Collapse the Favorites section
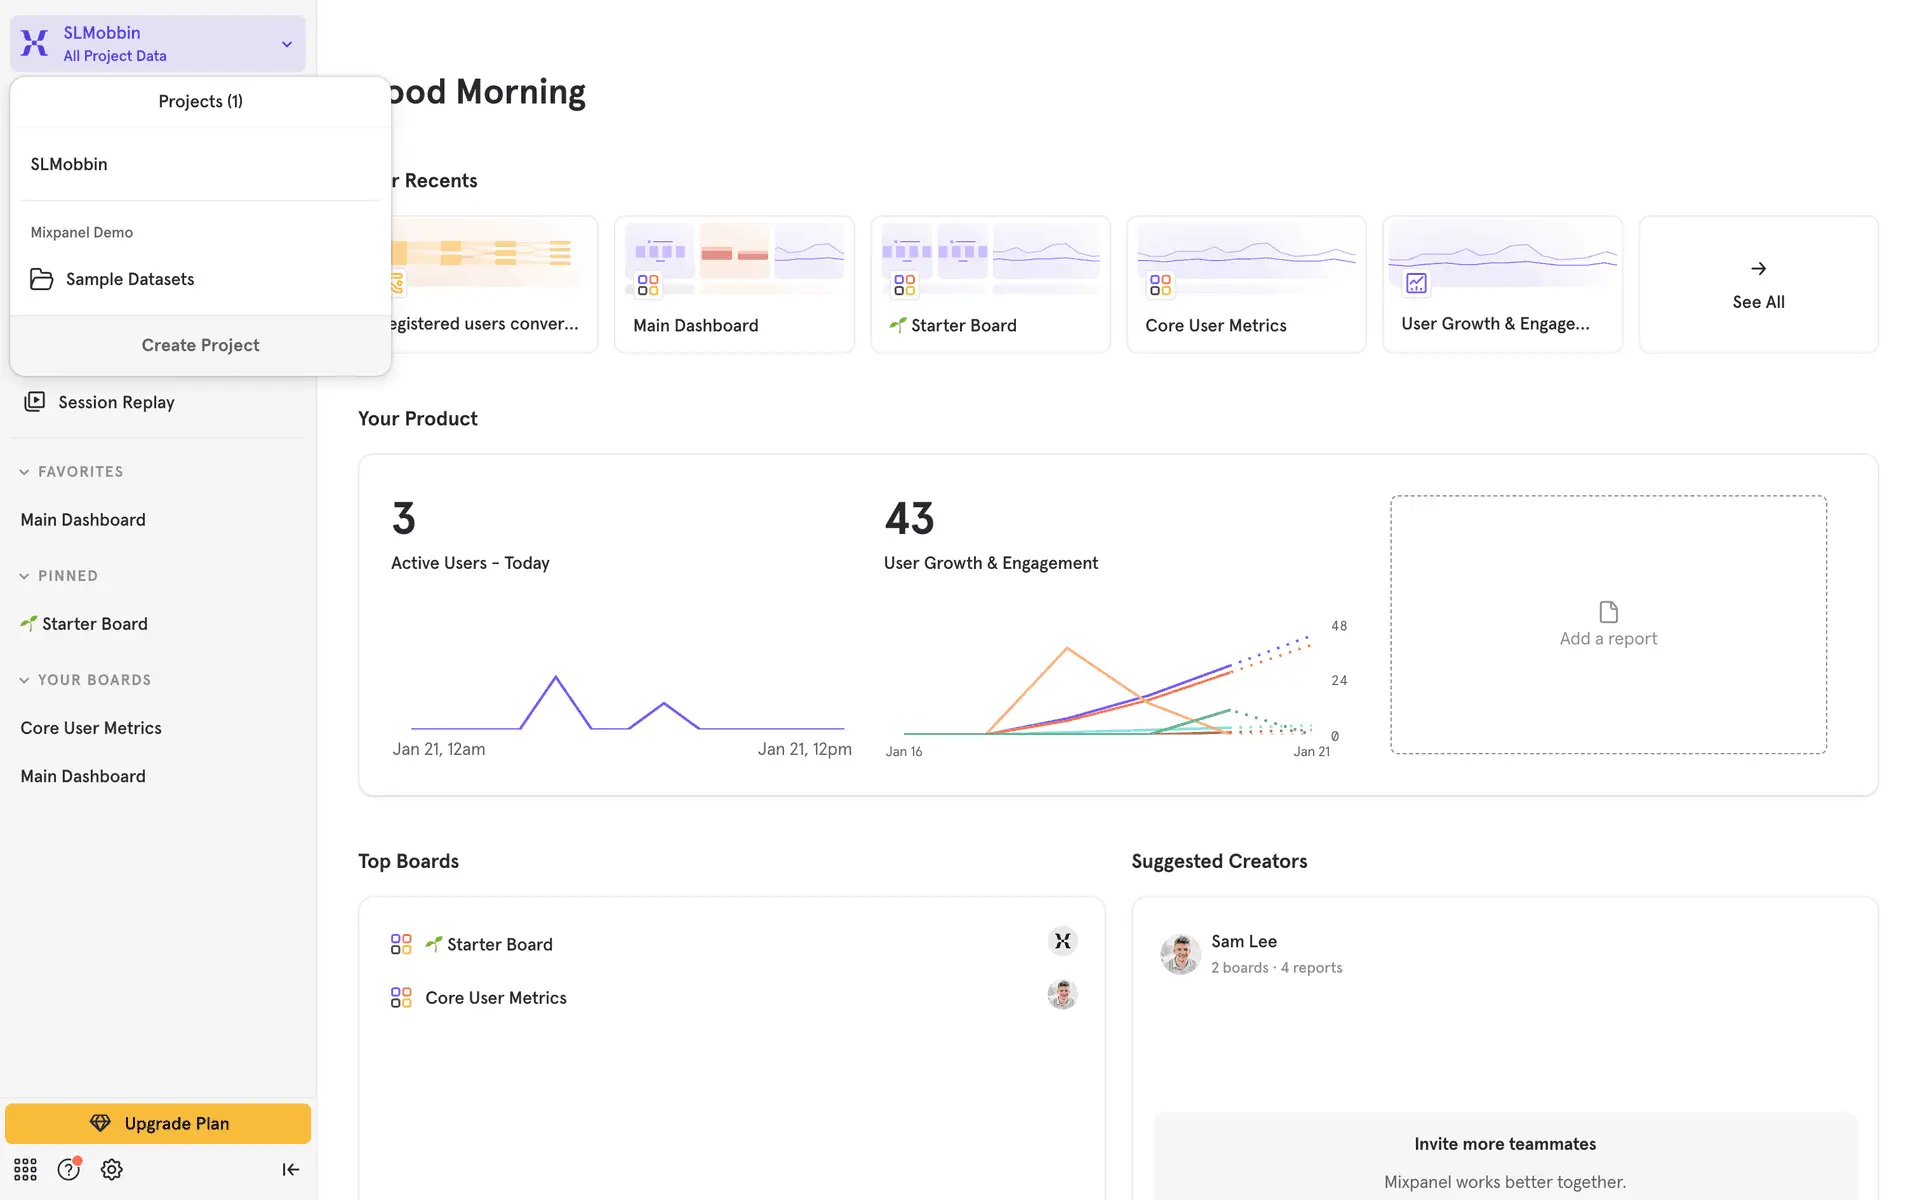The image size is (1920, 1200). tap(24, 472)
